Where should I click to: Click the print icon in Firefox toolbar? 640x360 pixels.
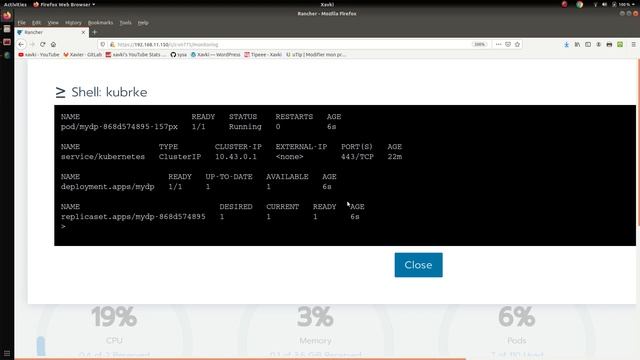coord(609,44)
